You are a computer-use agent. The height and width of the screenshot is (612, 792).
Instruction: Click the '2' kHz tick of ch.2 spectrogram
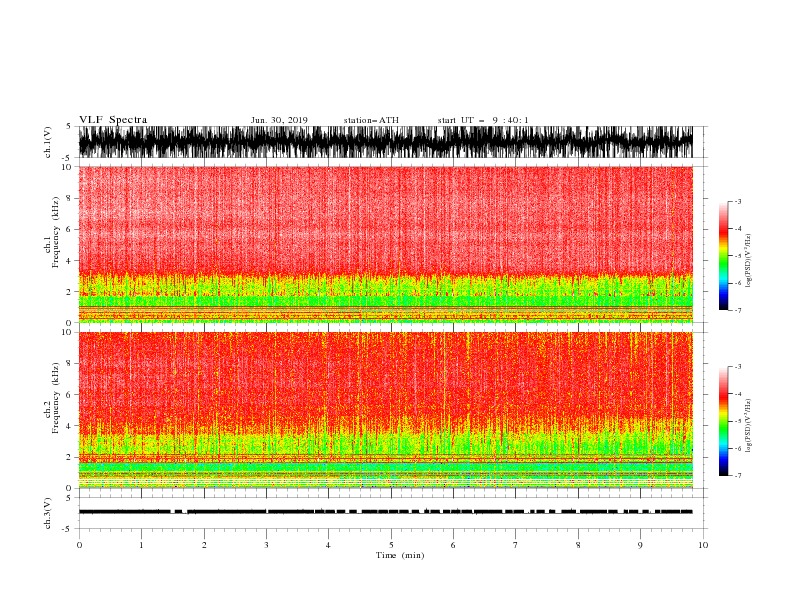pyautogui.click(x=69, y=457)
